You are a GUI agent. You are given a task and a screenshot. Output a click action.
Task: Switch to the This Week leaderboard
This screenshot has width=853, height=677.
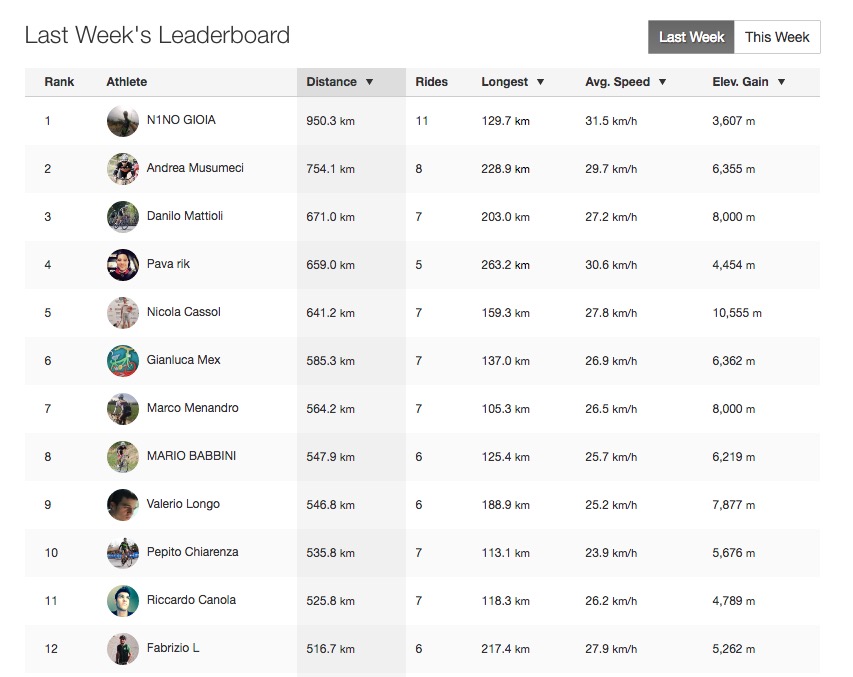click(x=777, y=37)
